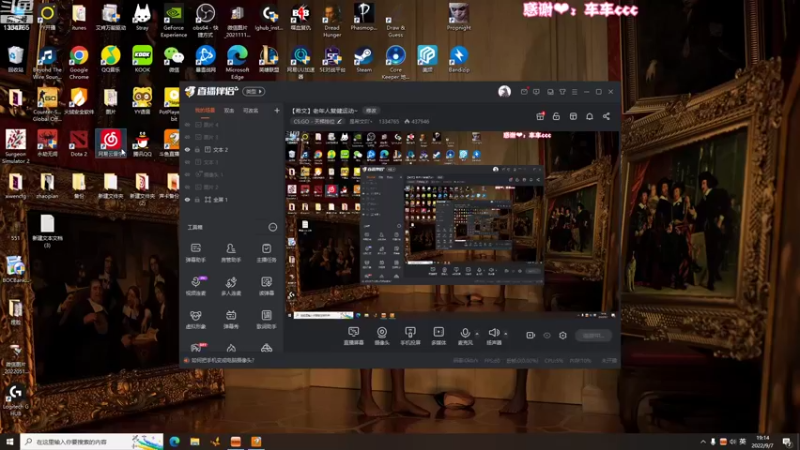The width and height of the screenshot is (800, 450).
Task: Open the gift box icon above preview
Action: (x=540, y=116)
